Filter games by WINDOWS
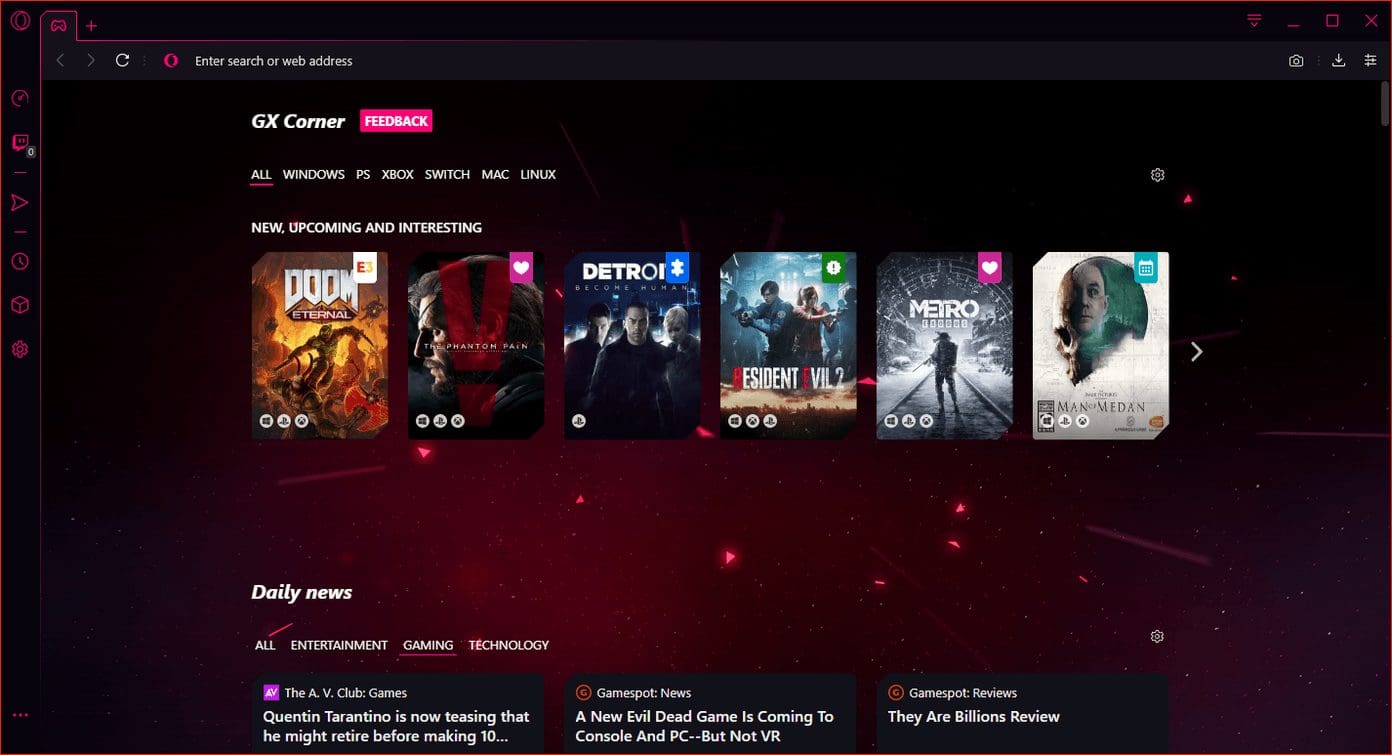 (314, 174)
